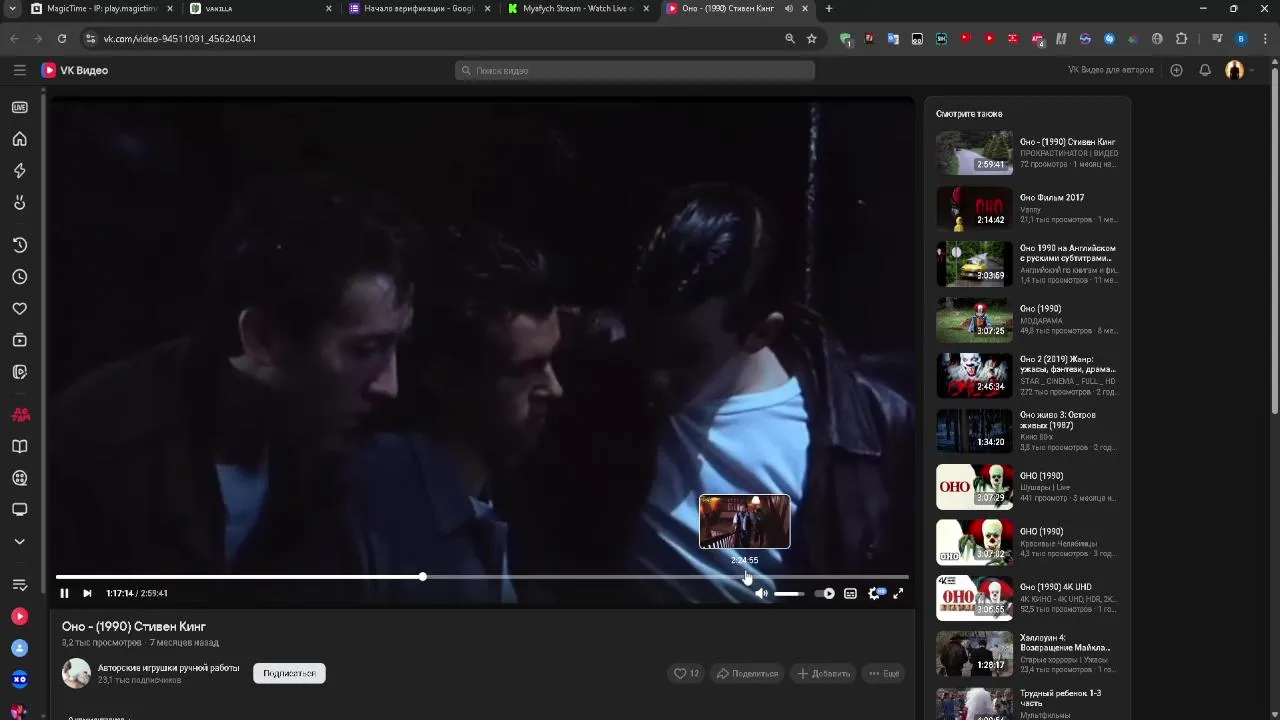
Task: Enter fullscreen mode
Action: click(898, 593)
